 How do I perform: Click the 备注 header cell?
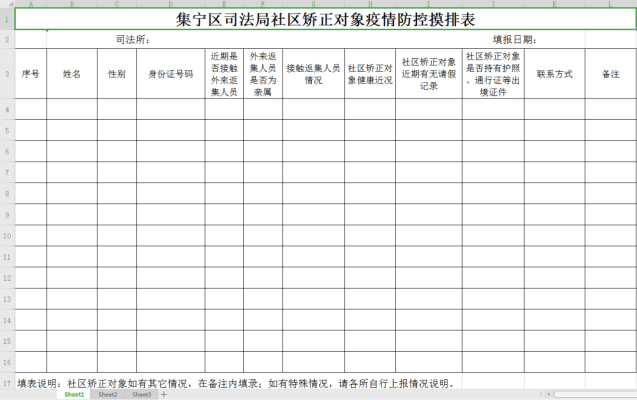[610, 74]
